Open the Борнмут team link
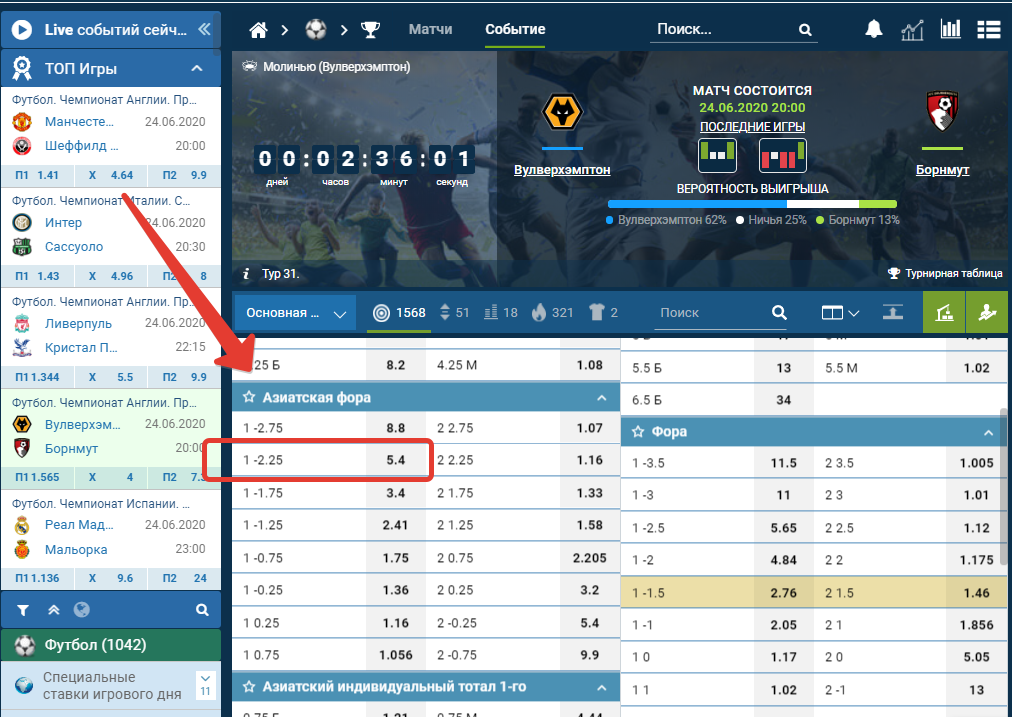 [942, 170]
